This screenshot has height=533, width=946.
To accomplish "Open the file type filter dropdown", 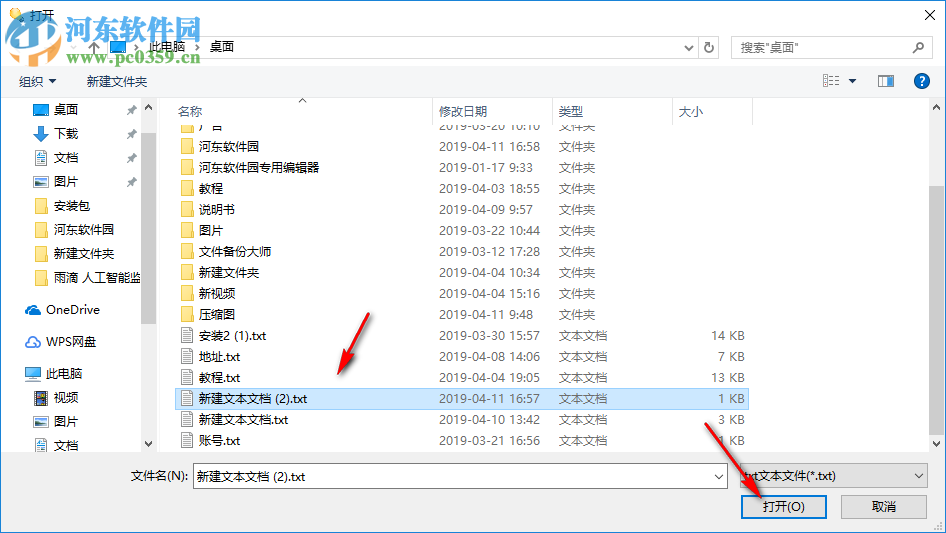I will click(x=834, y=476).
